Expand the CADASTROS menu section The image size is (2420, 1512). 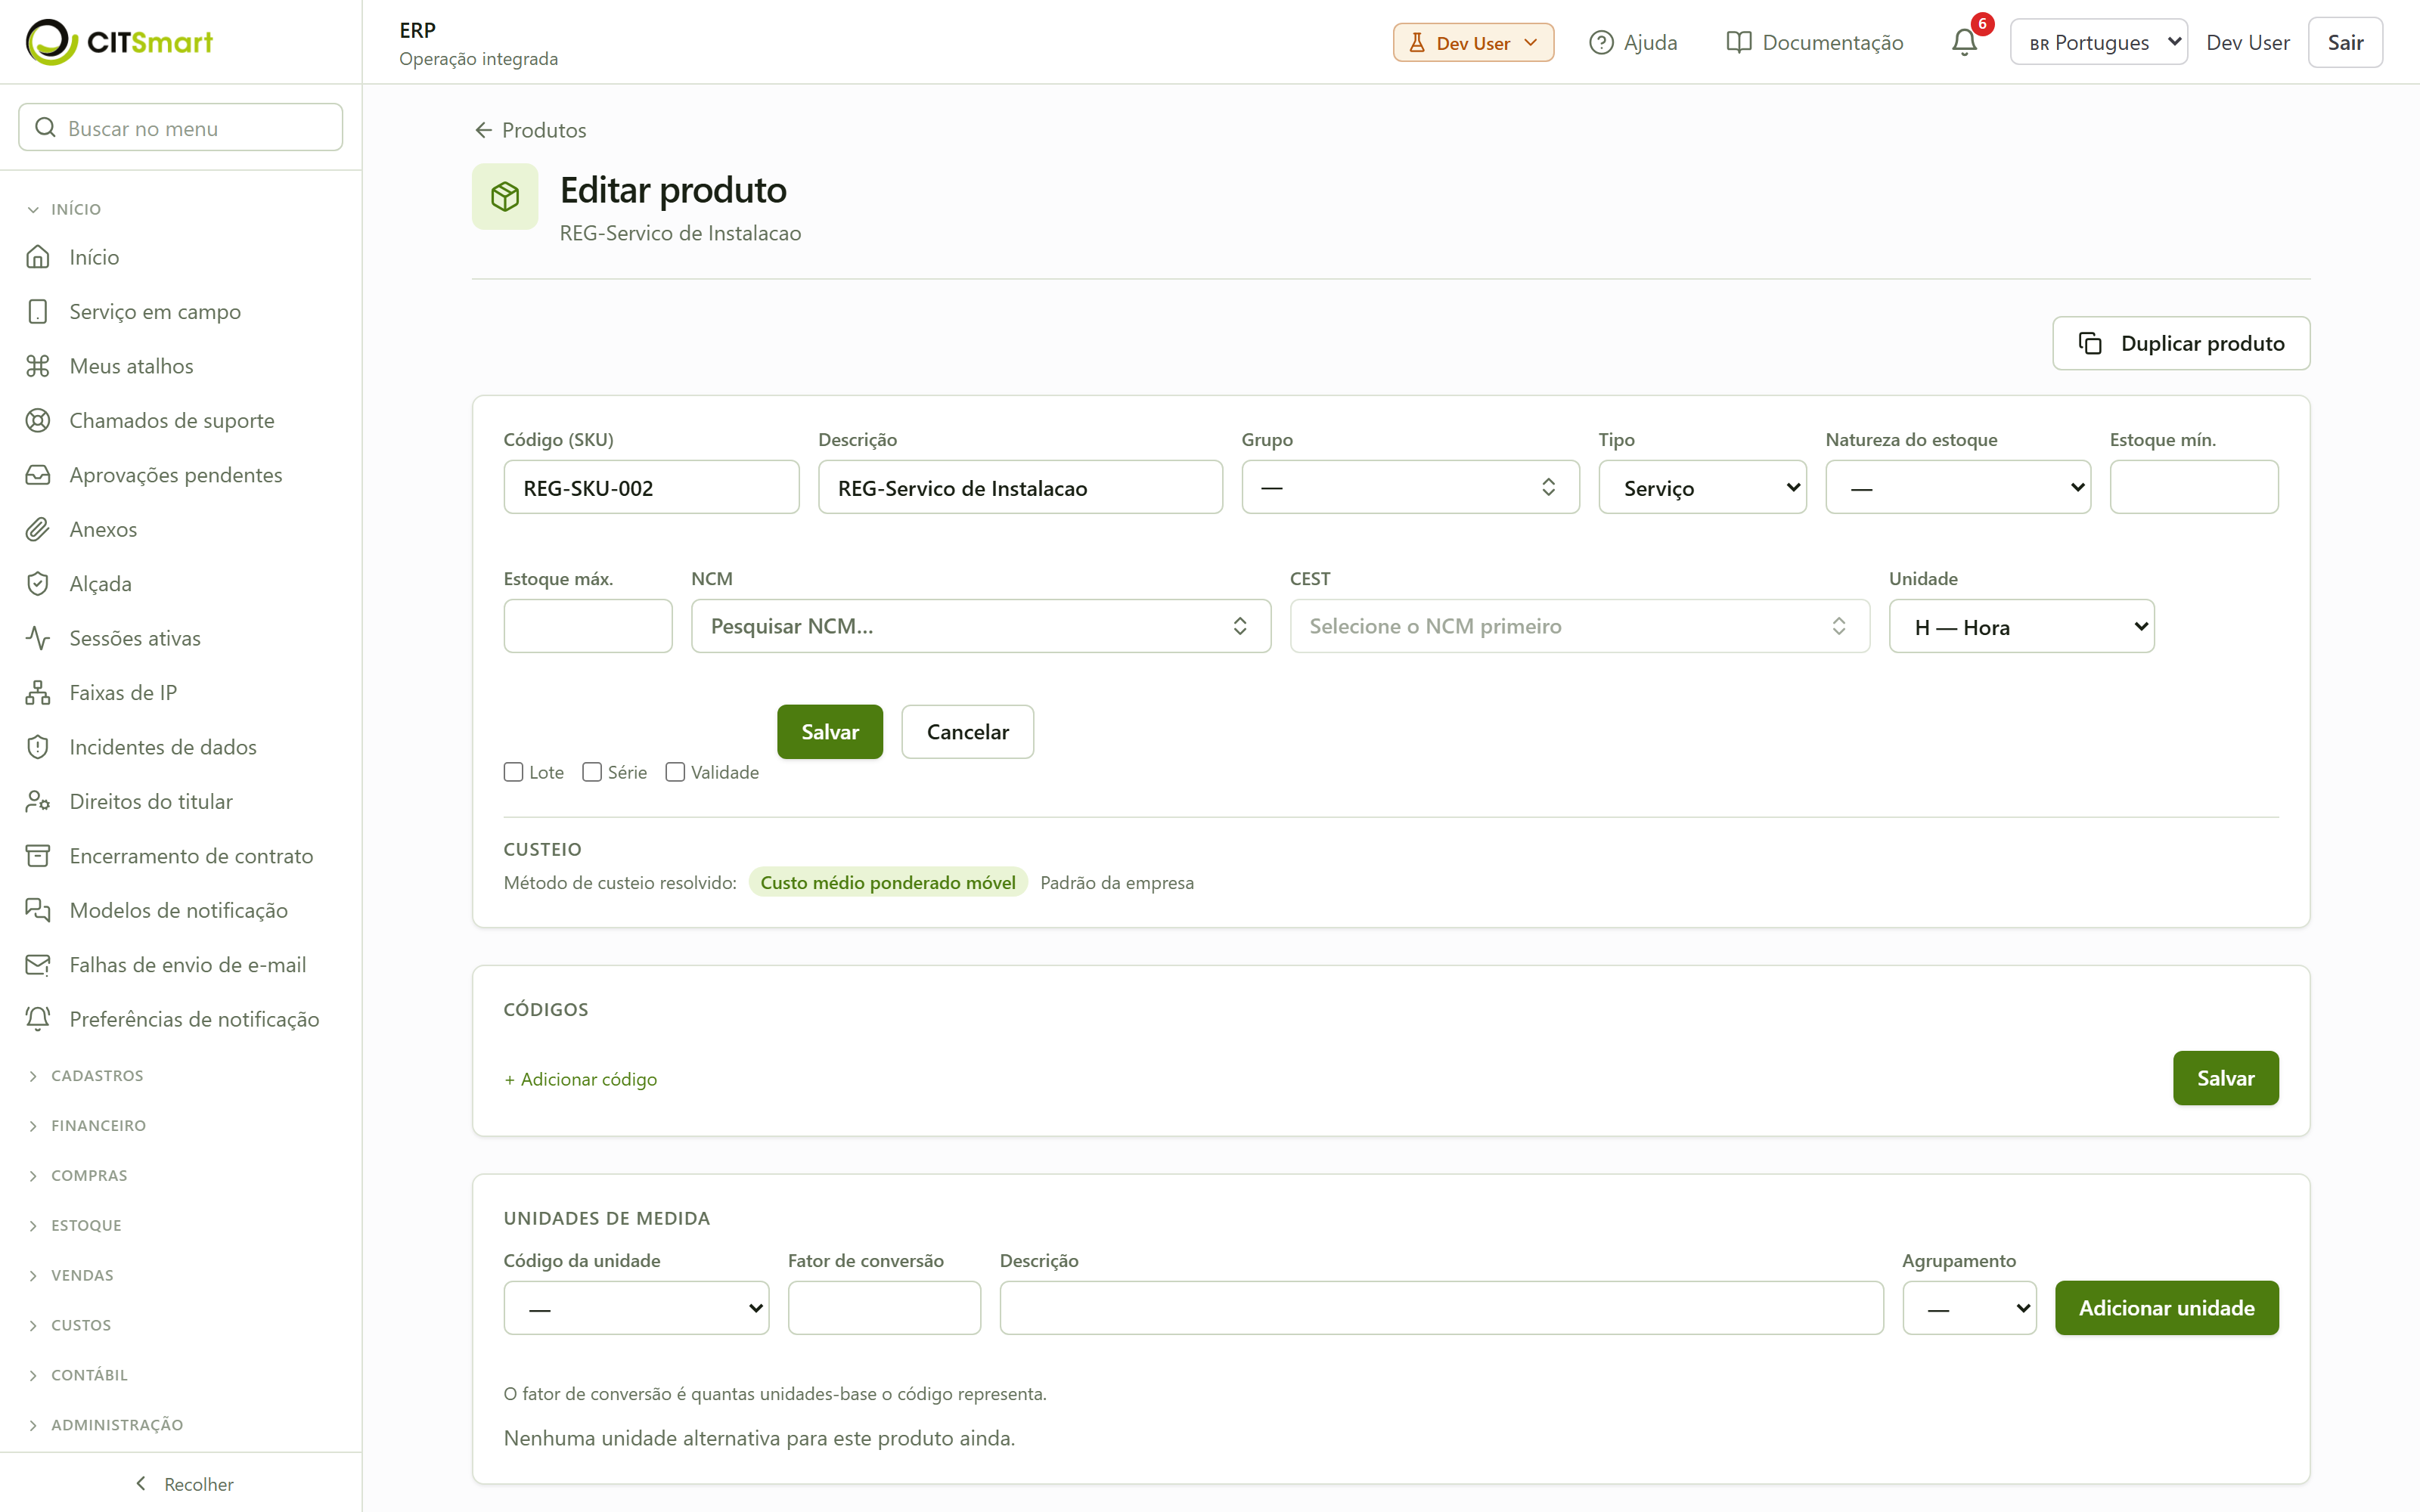point(97,1075)
